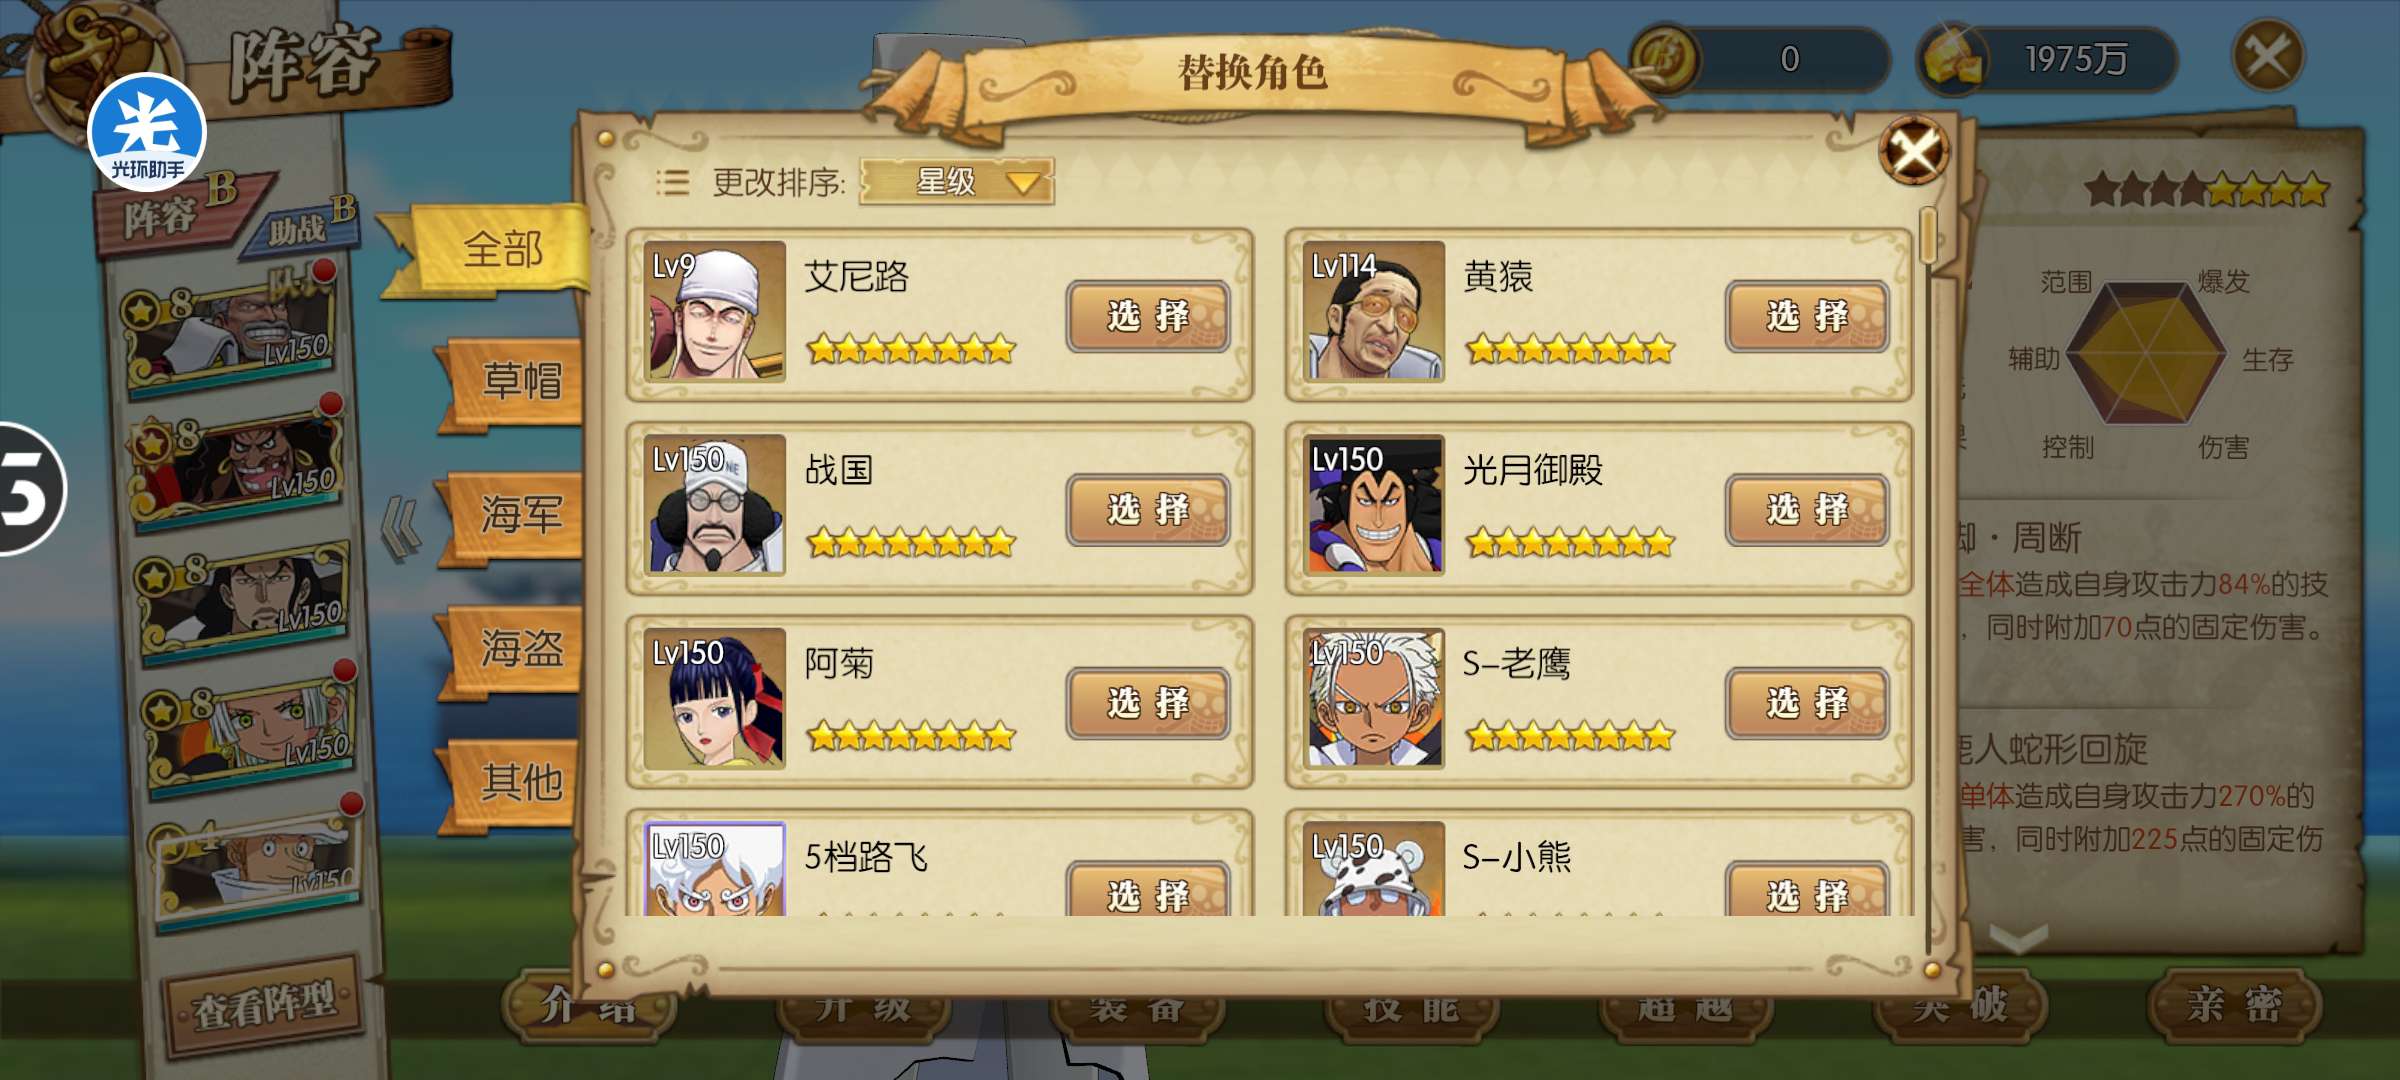Click the S-老鹰 character avatar
Image resolution: width=2400 pixels, height=1080 pixels.
(x=1374, y=698)
